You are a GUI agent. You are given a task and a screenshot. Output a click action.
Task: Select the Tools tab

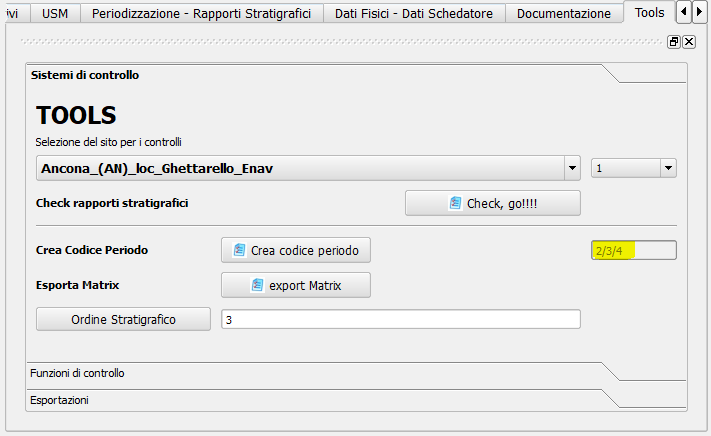[x=649, y=12]
